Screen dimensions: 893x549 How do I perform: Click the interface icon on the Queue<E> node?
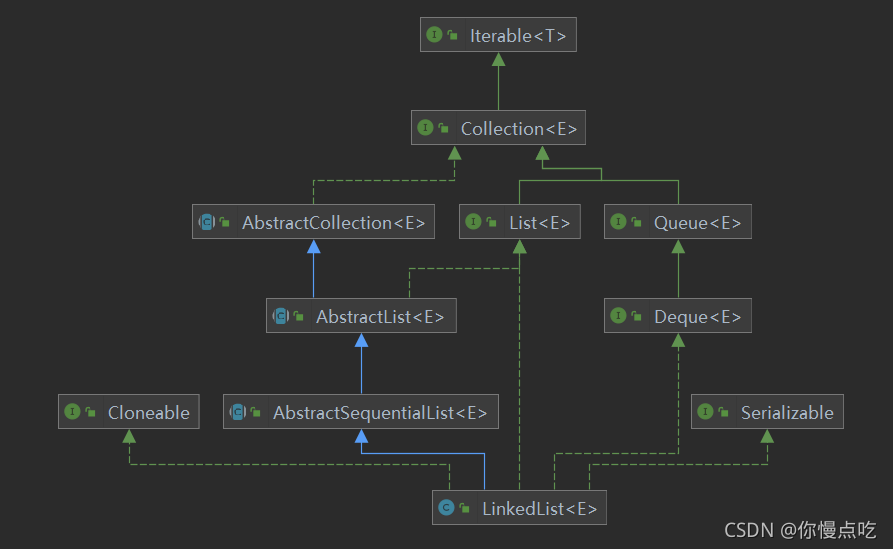(x=618, y=222)
